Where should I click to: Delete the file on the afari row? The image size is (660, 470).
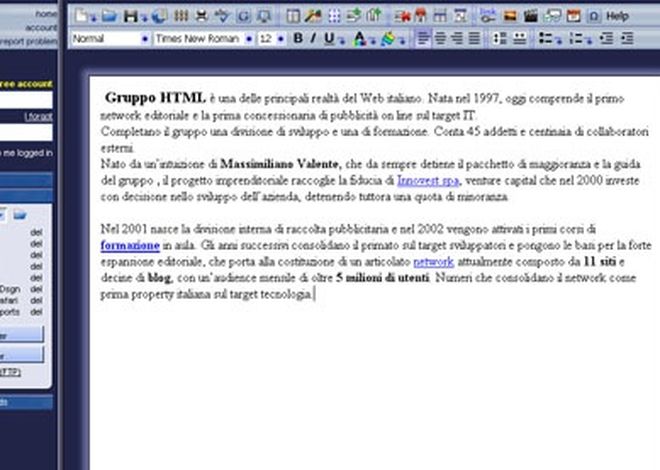[36, 300]
